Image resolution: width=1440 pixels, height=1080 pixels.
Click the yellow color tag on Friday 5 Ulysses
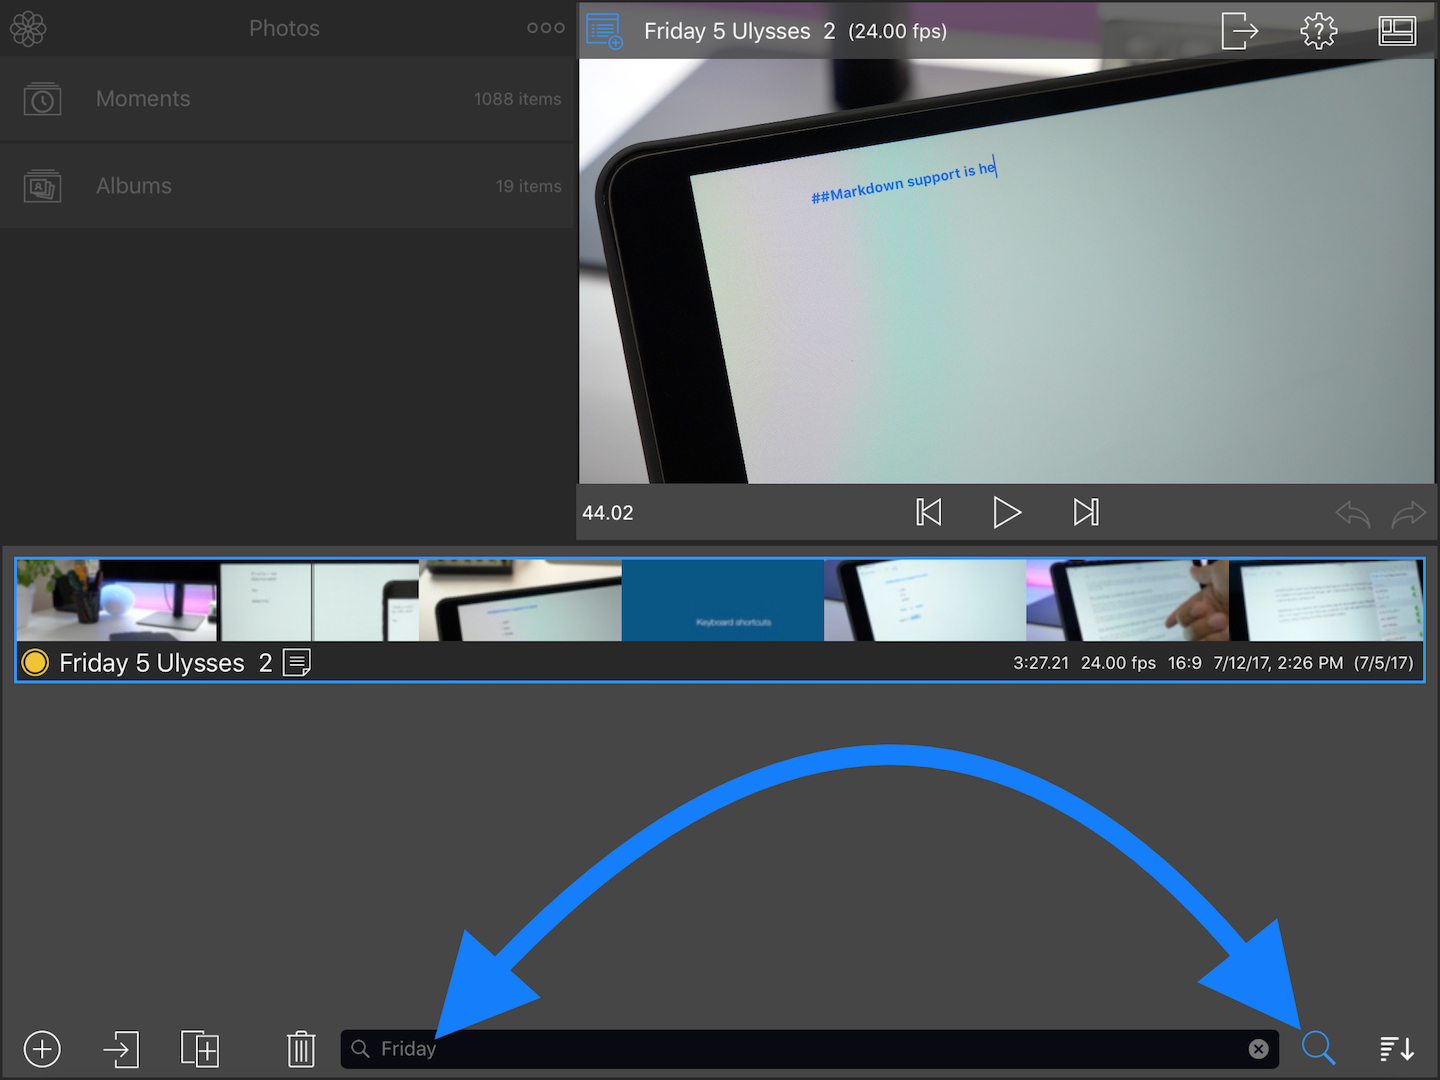click(34, 662)
